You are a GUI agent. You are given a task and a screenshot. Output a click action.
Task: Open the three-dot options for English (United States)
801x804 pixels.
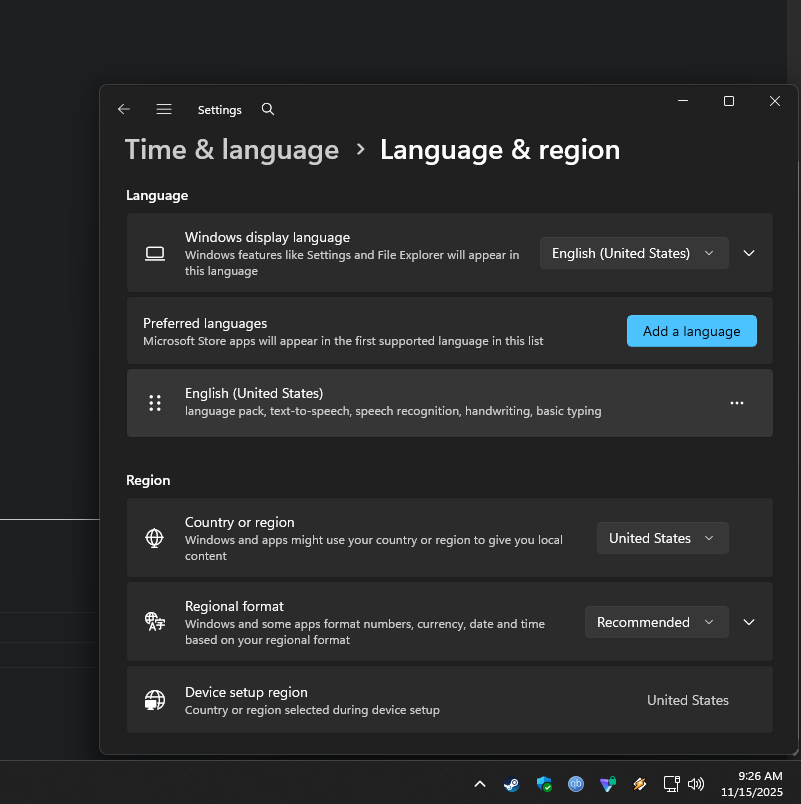coord(737,403)
